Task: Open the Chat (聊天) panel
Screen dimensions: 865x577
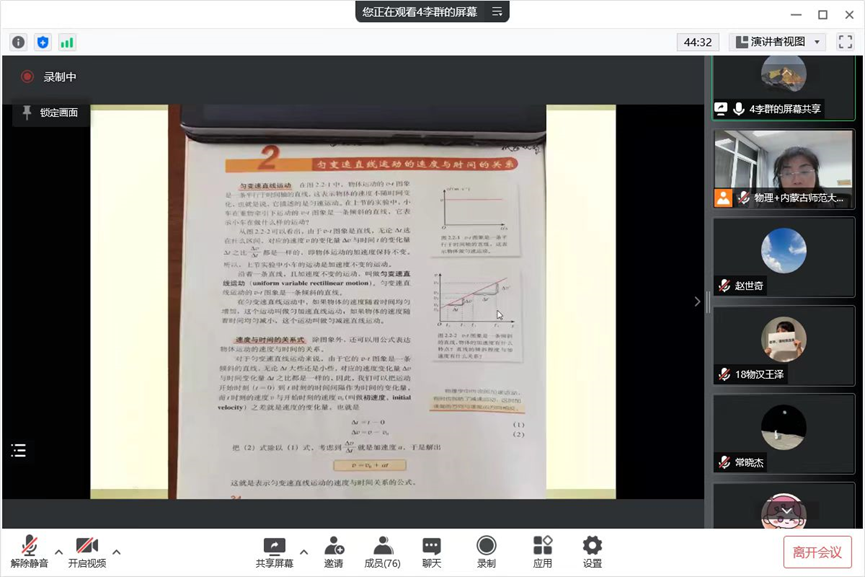Action: [x=431, y=551]
